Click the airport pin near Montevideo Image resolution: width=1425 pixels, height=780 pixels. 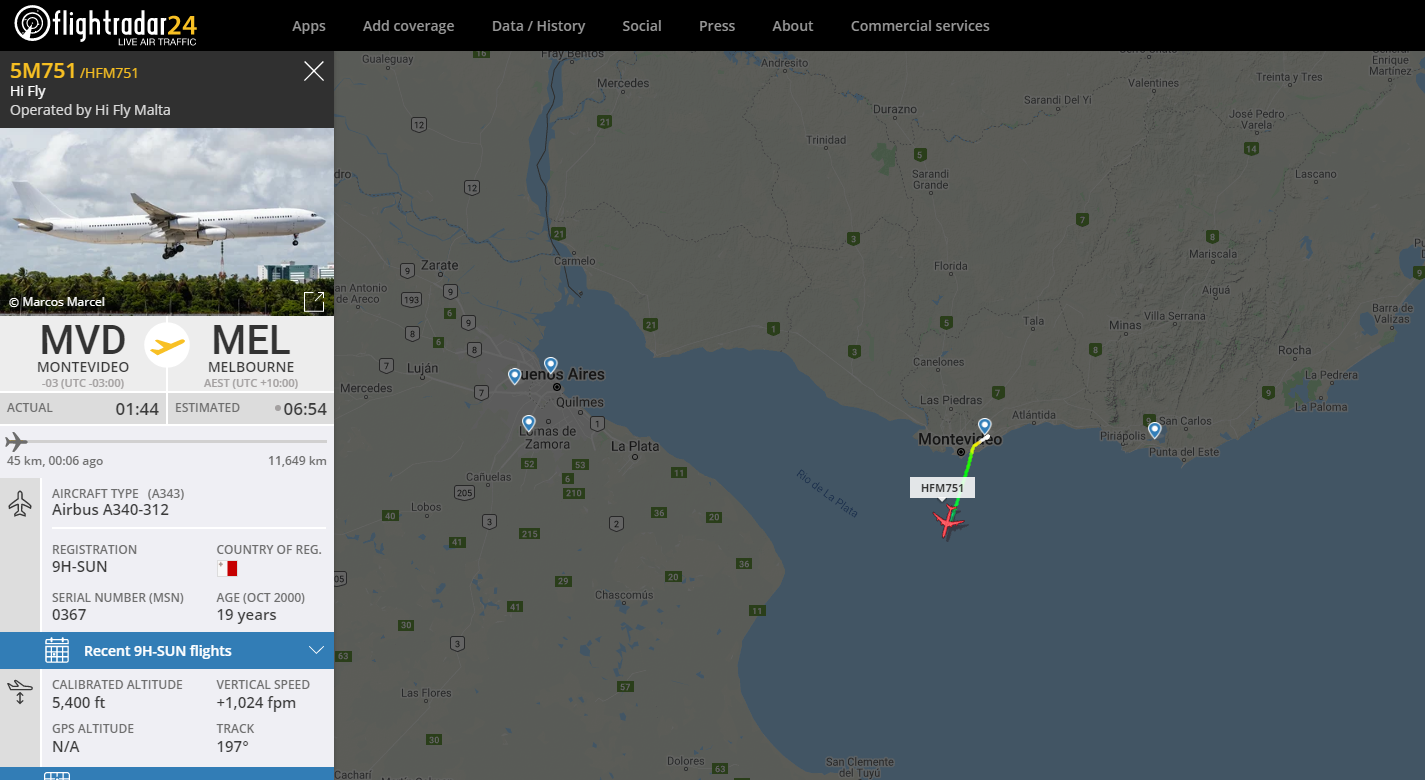[x=985, y=427]
